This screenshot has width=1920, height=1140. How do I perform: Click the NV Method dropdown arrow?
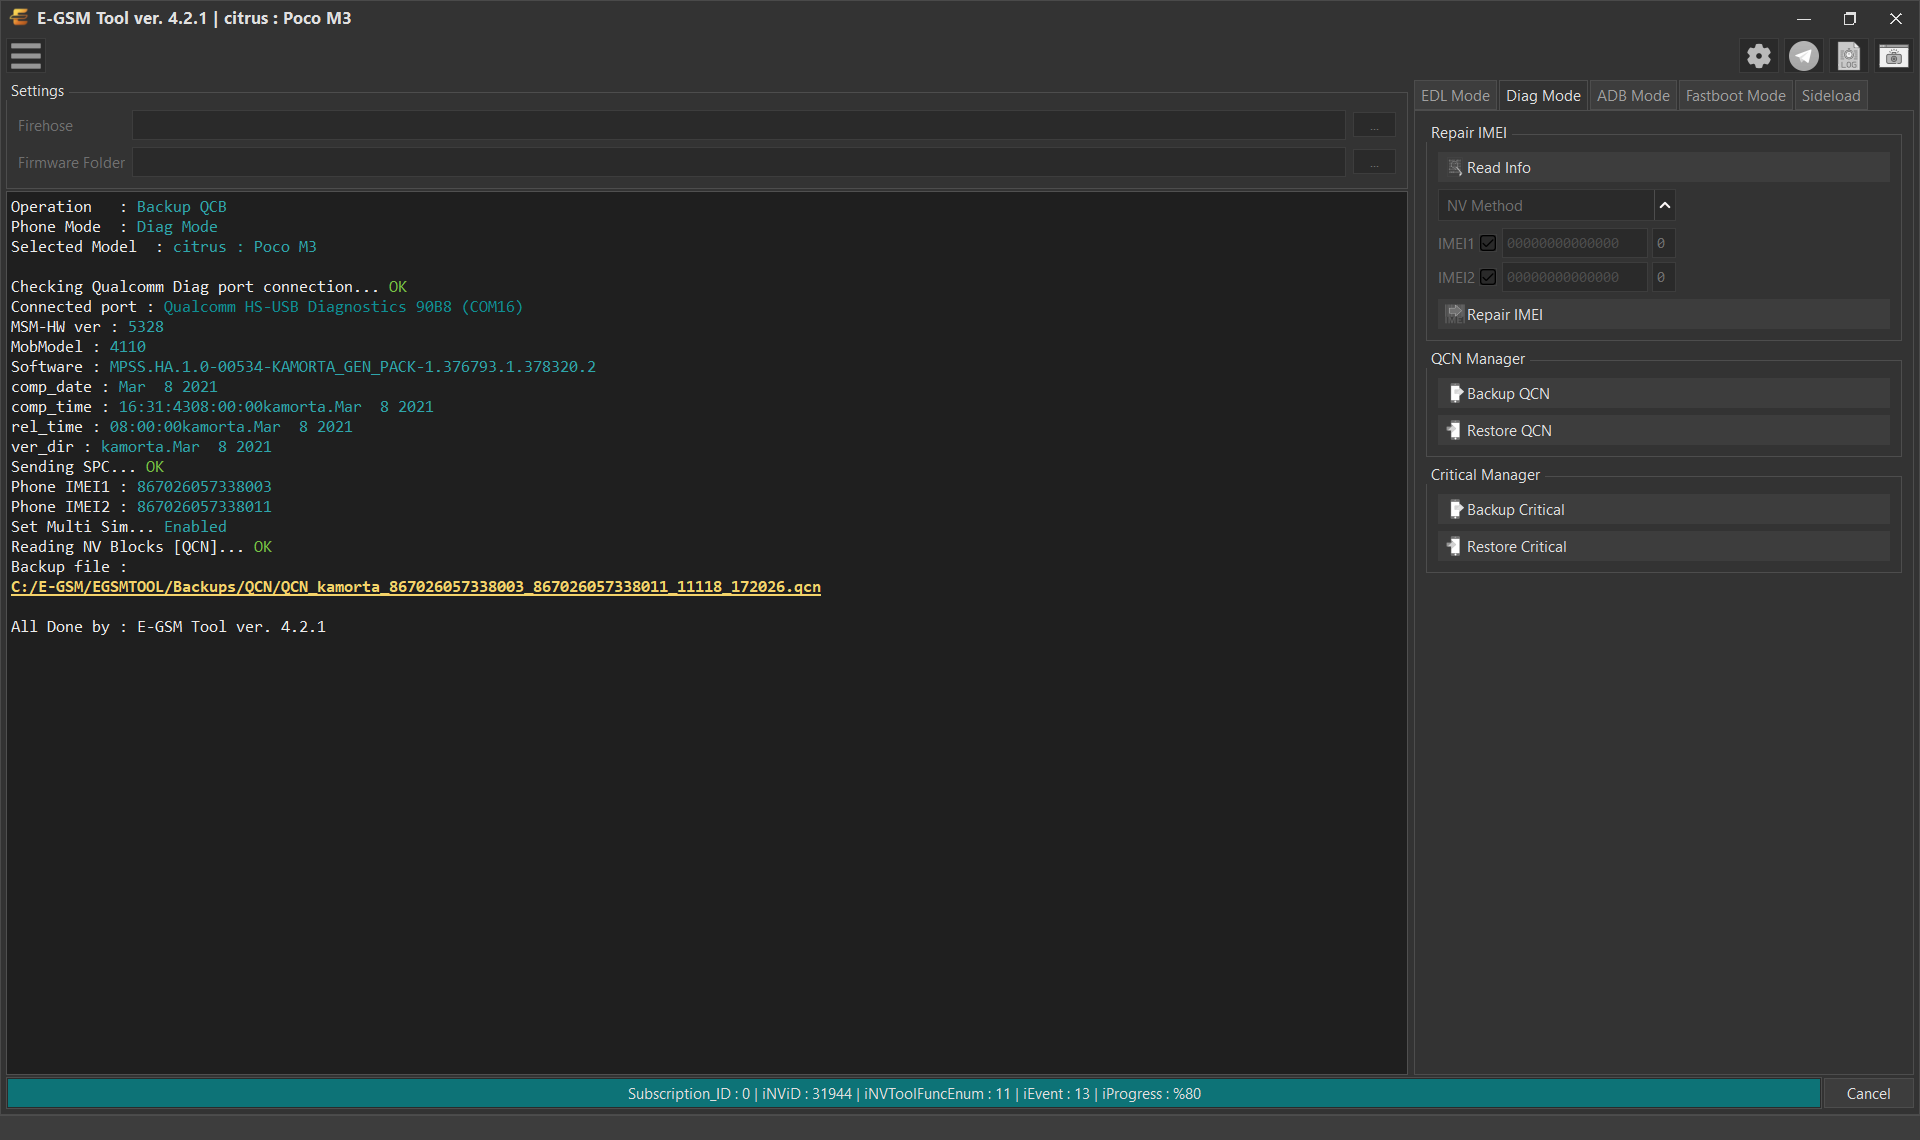[1665, 206]
